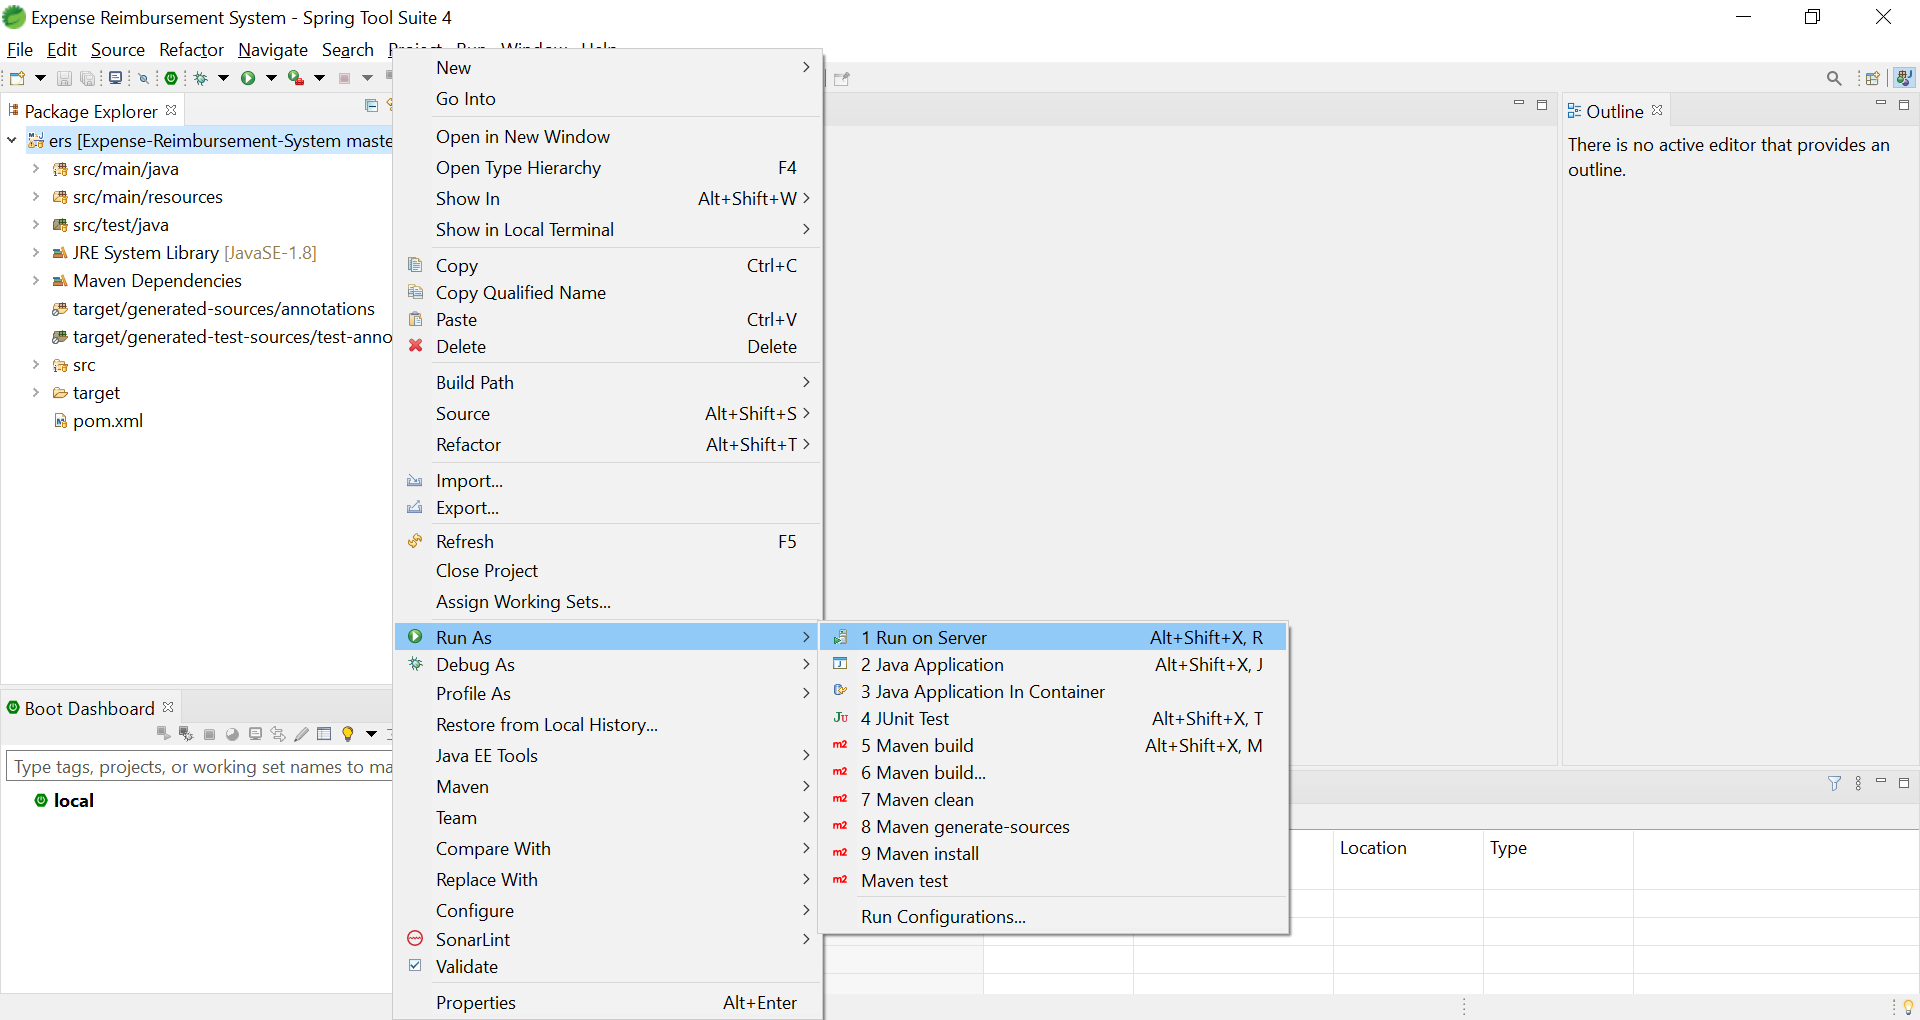Select '4 JUnit Test' in submenu
This screenshot has width=1920, height=1020.
[x=1053, y=718]
